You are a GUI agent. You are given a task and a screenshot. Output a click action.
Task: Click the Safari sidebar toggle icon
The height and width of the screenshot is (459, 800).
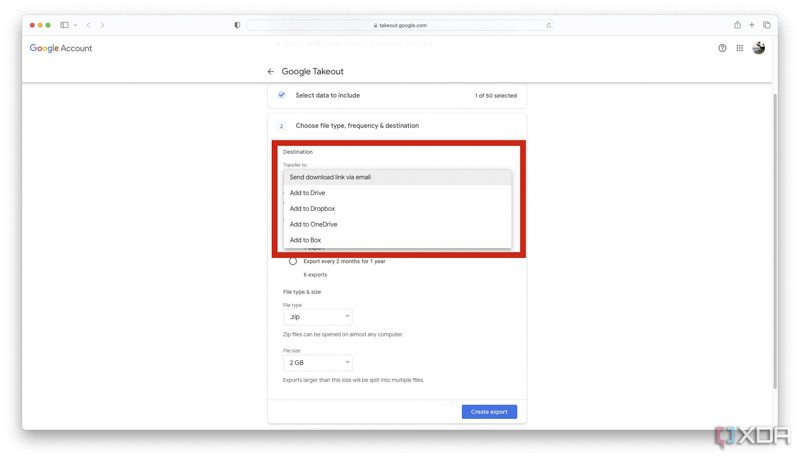[64, 24]
